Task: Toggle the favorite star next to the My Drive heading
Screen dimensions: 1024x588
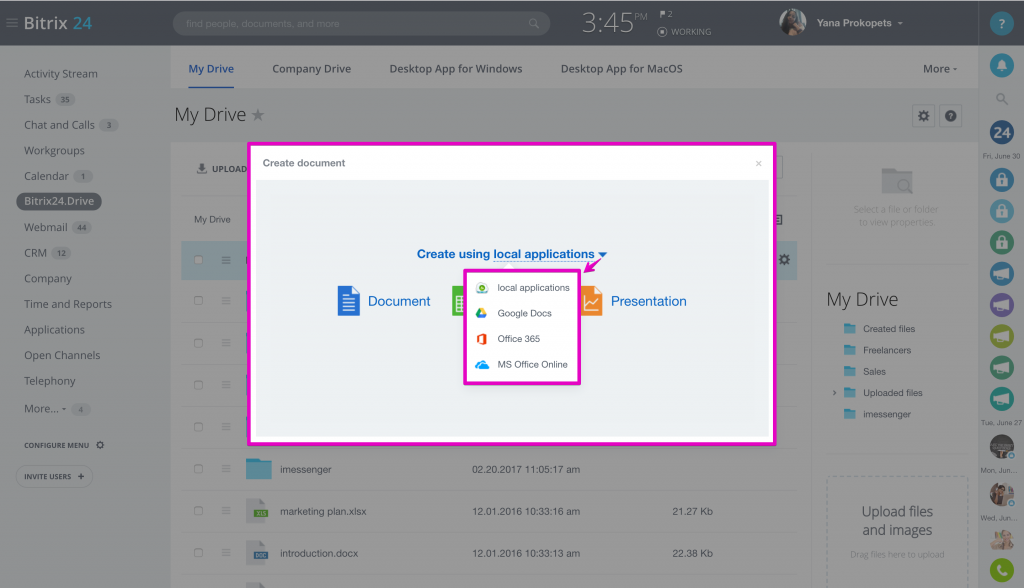Action: [258, 115]
